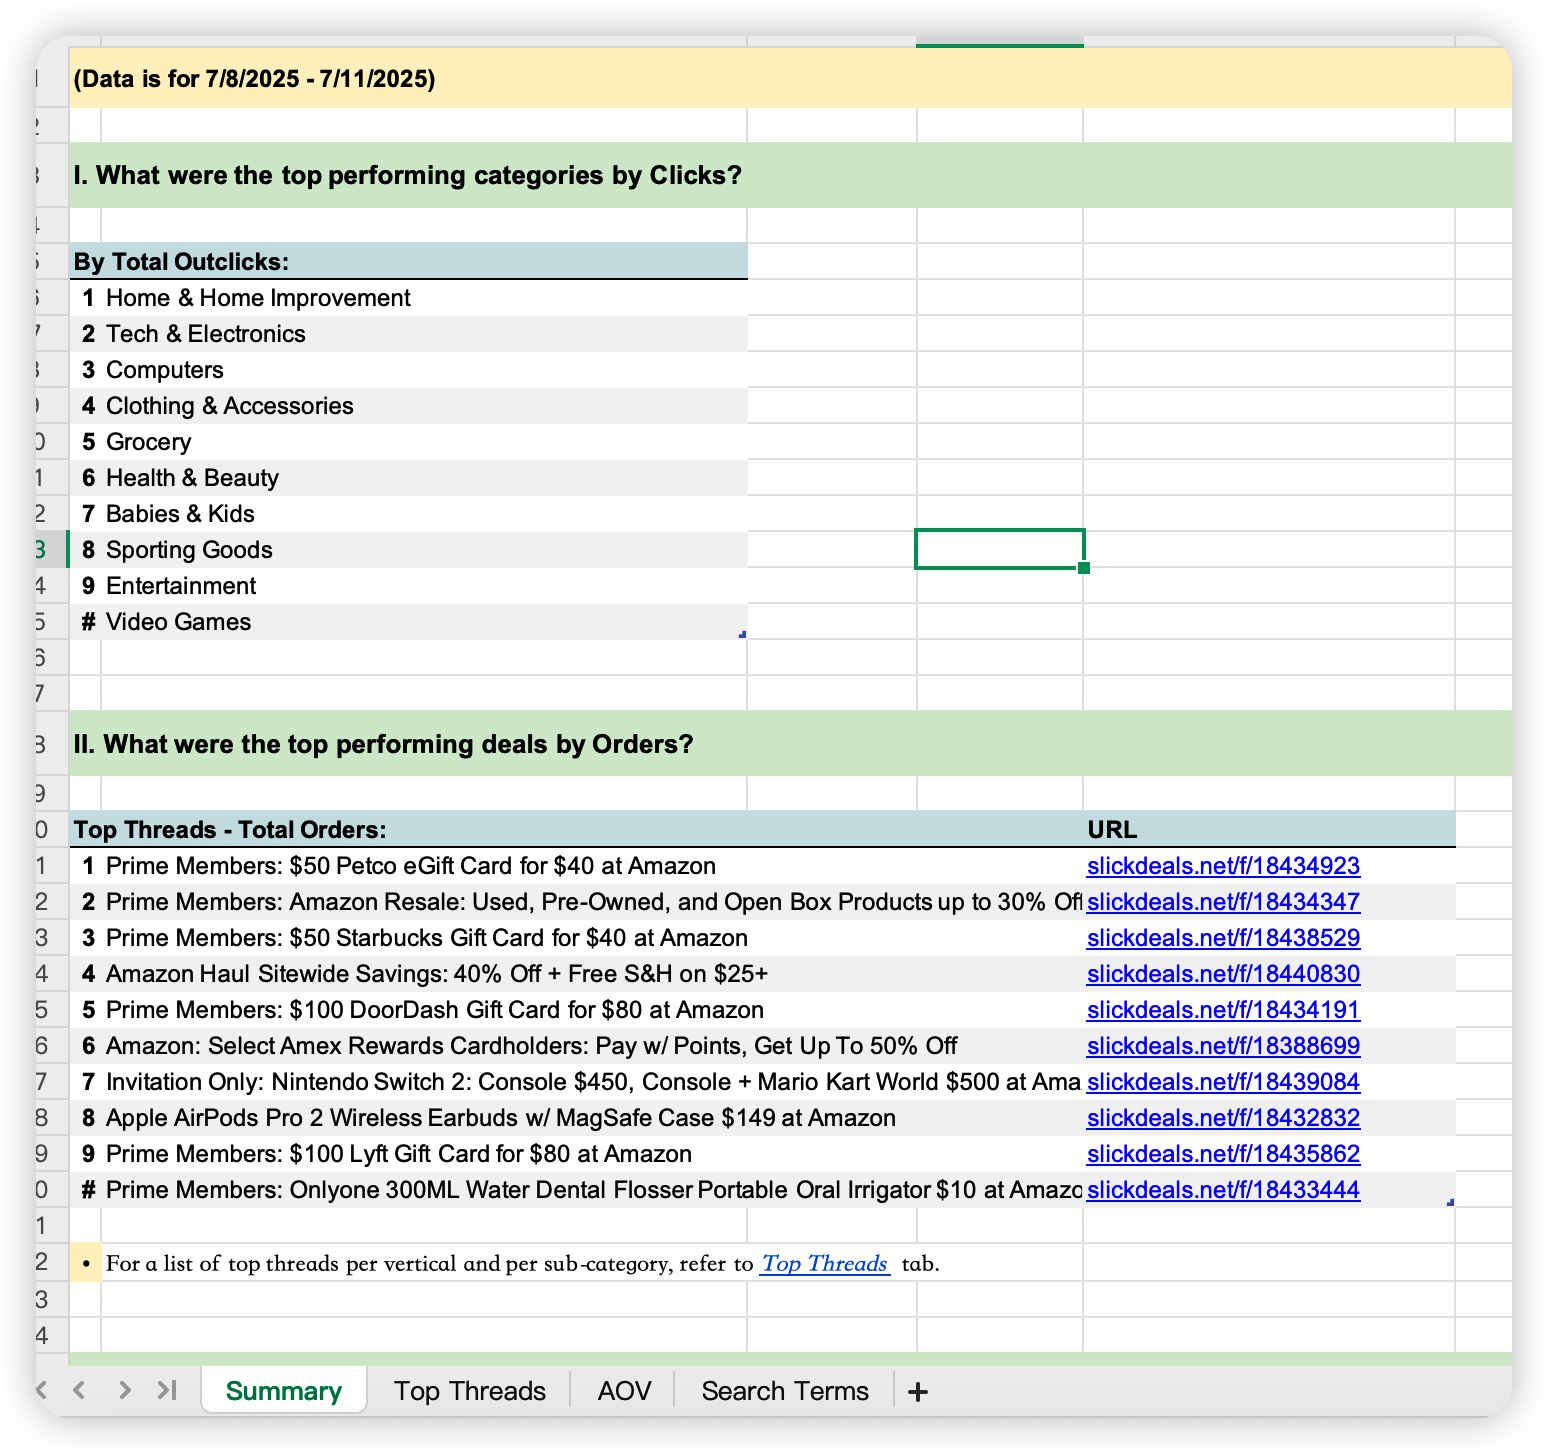Screen dimensions: 1548x1454
Task: Click the Sporting Goods cell
Action: pos(424,550)
